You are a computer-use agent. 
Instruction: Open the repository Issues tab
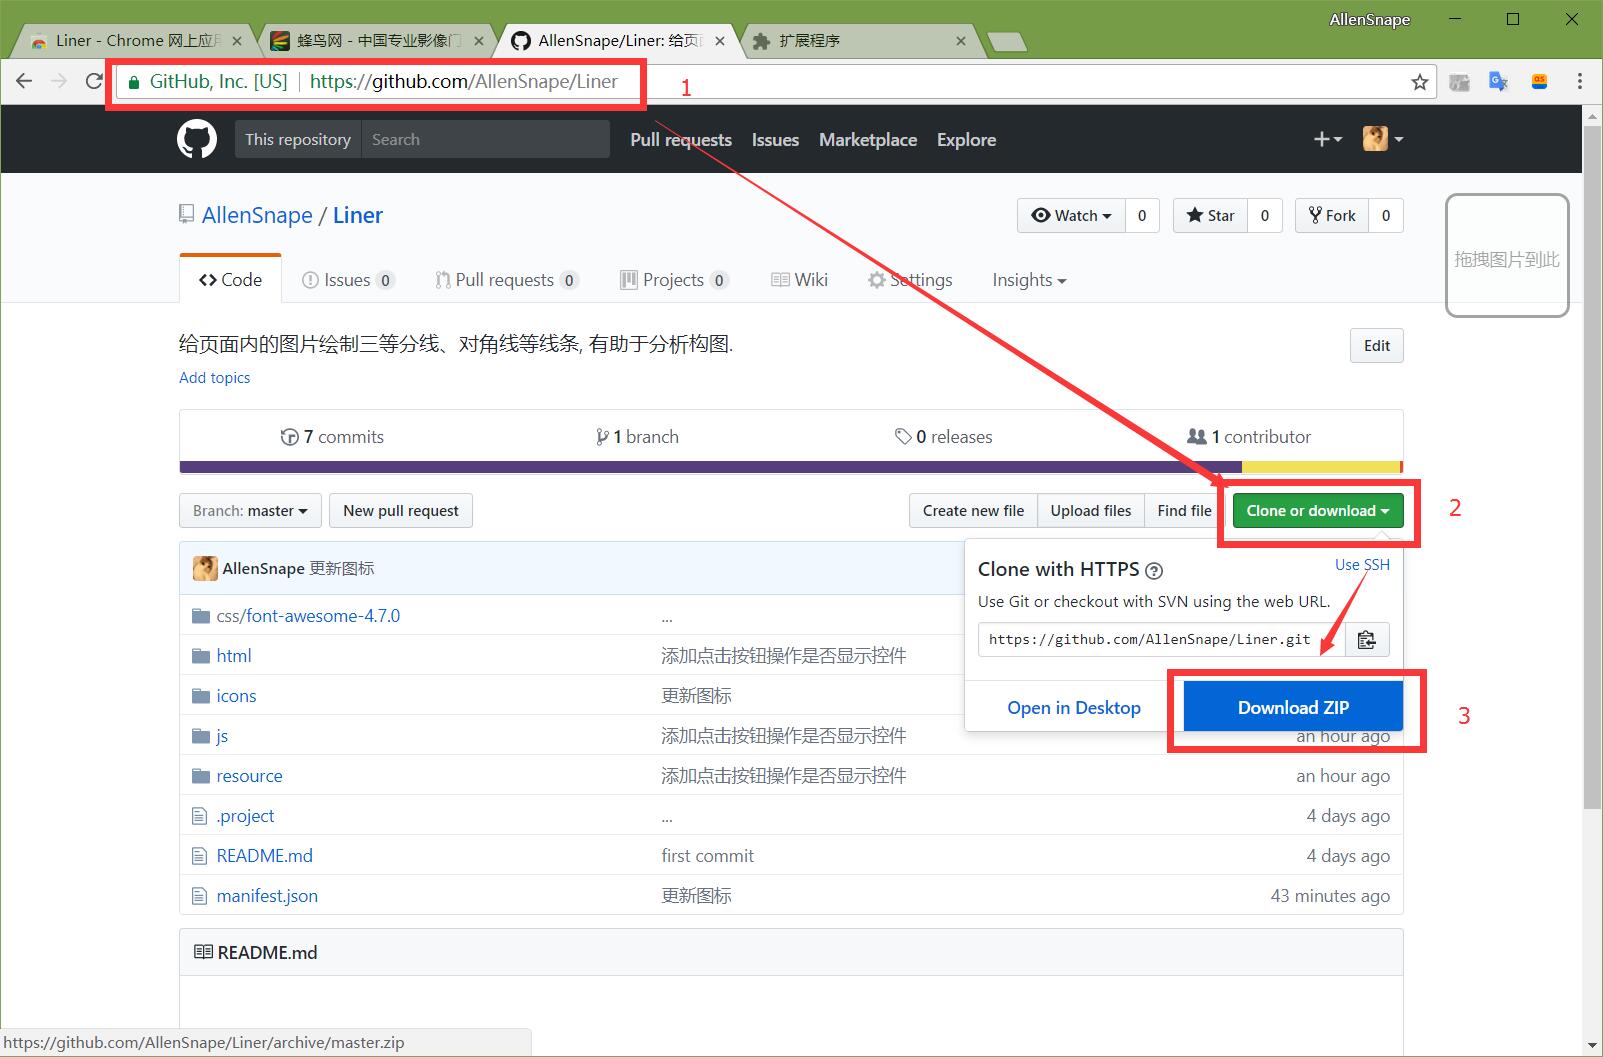point(348,280)
